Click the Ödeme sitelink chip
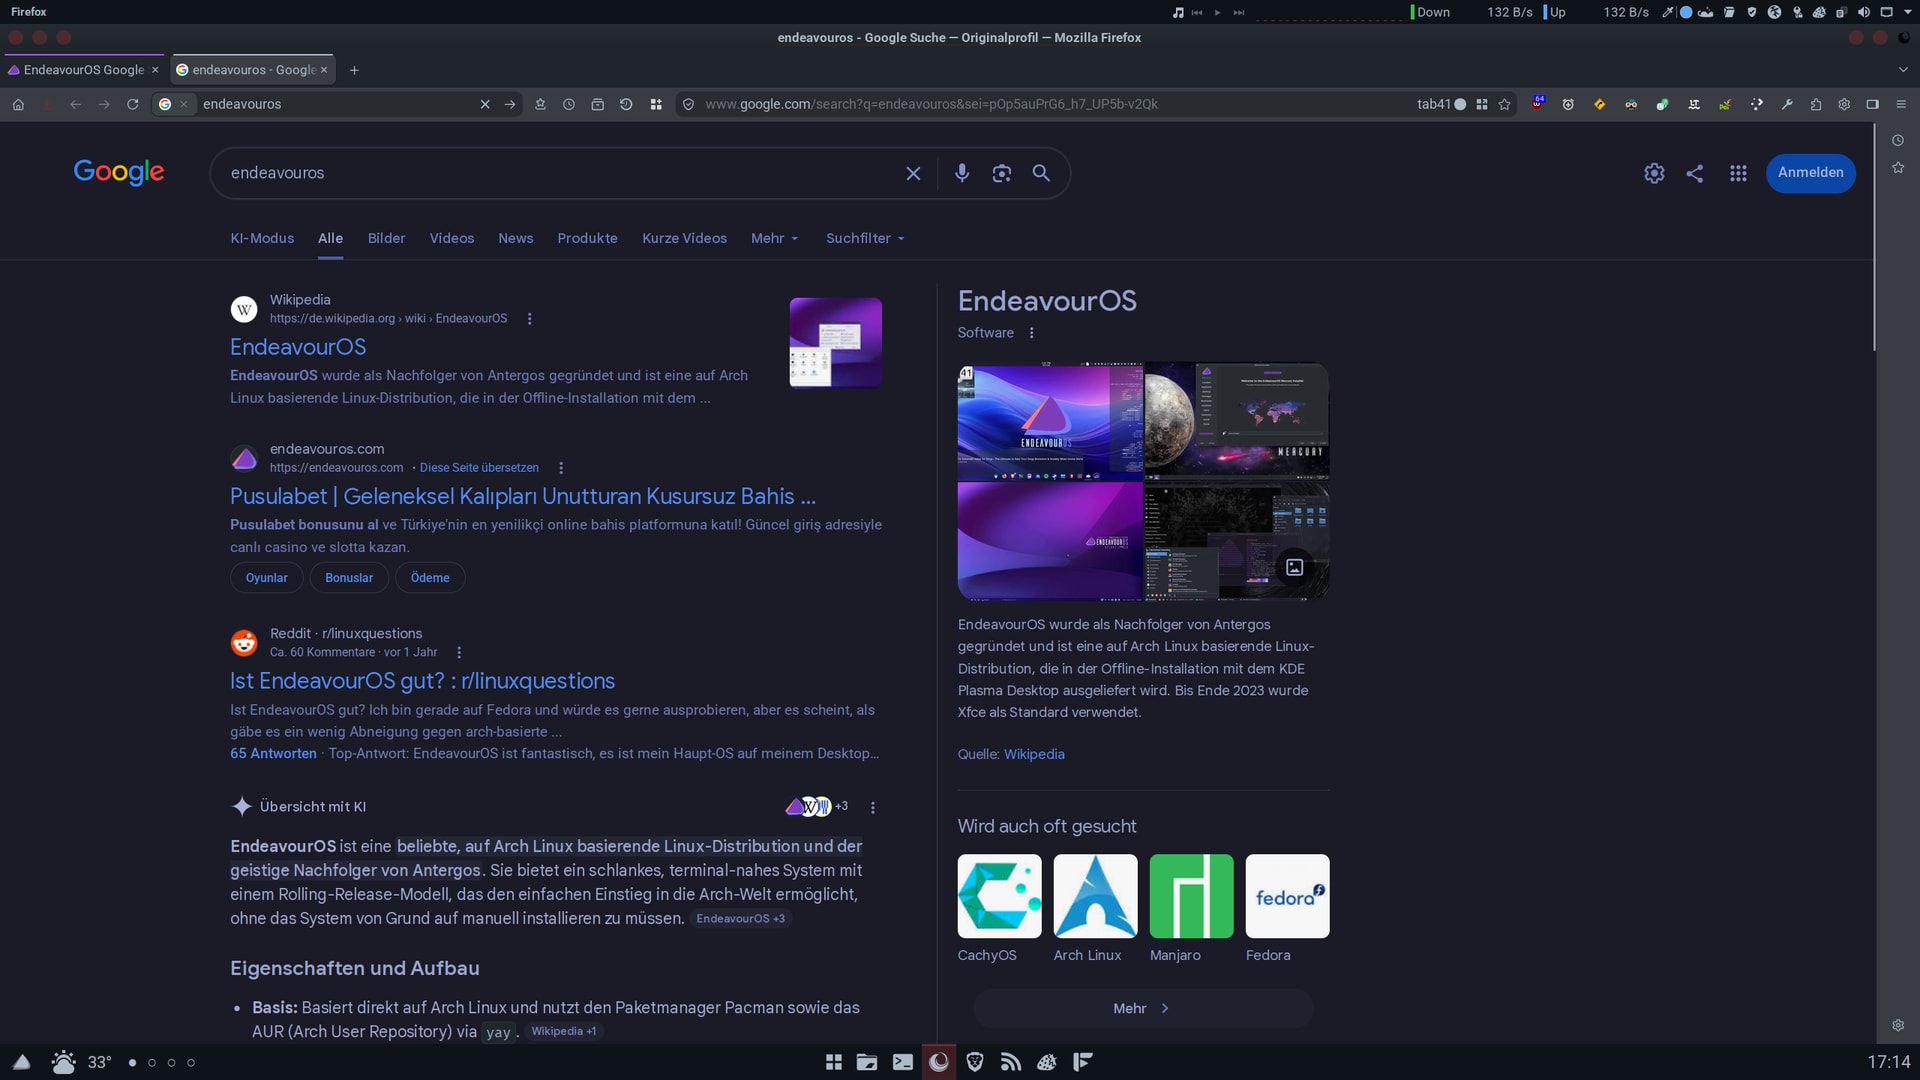 click(x=430, y=578)
